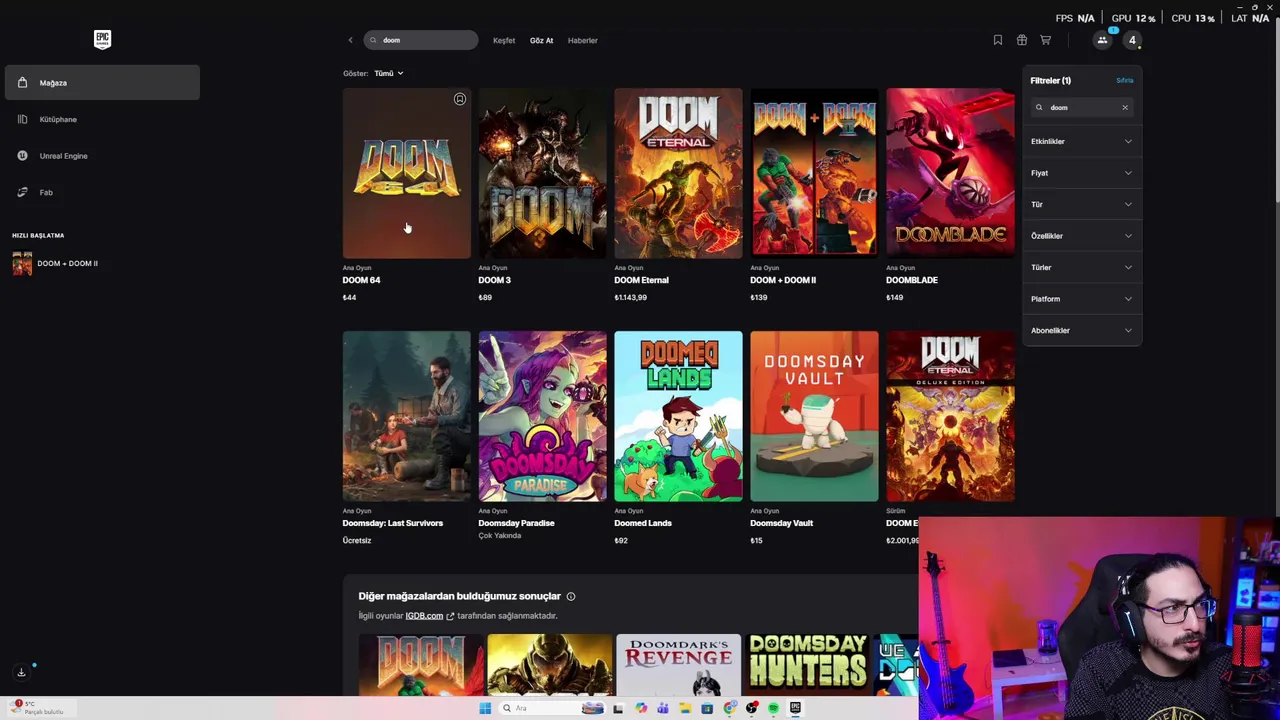Click the DOOM Eternal title text

pos(641,280)
